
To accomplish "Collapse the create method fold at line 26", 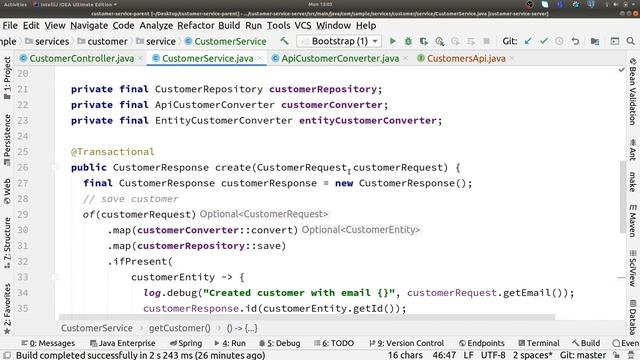I will coord(54,167).
